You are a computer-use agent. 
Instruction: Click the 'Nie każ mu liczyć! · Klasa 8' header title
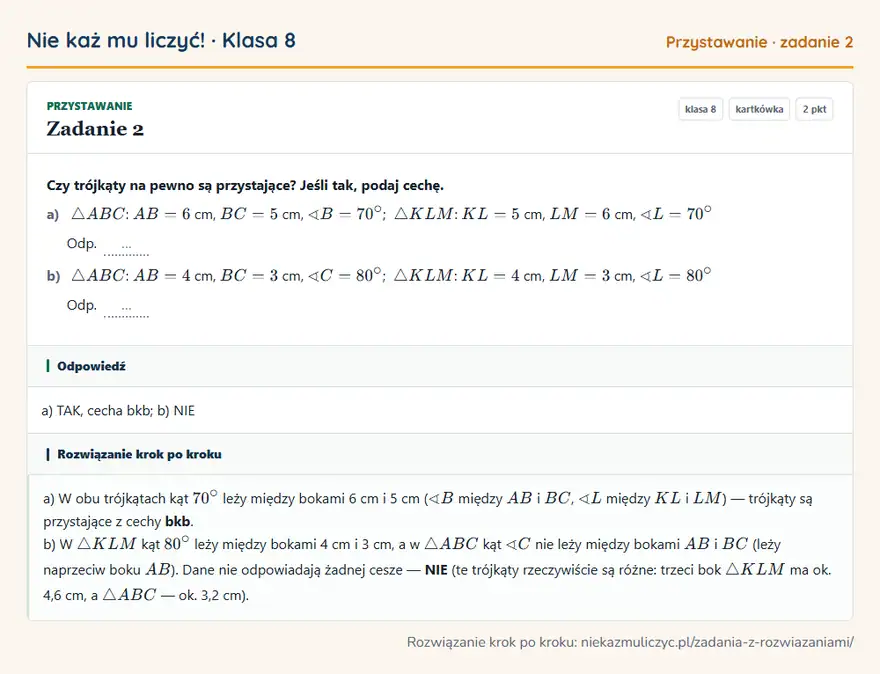pyautogui.click(x=161, y=40)
